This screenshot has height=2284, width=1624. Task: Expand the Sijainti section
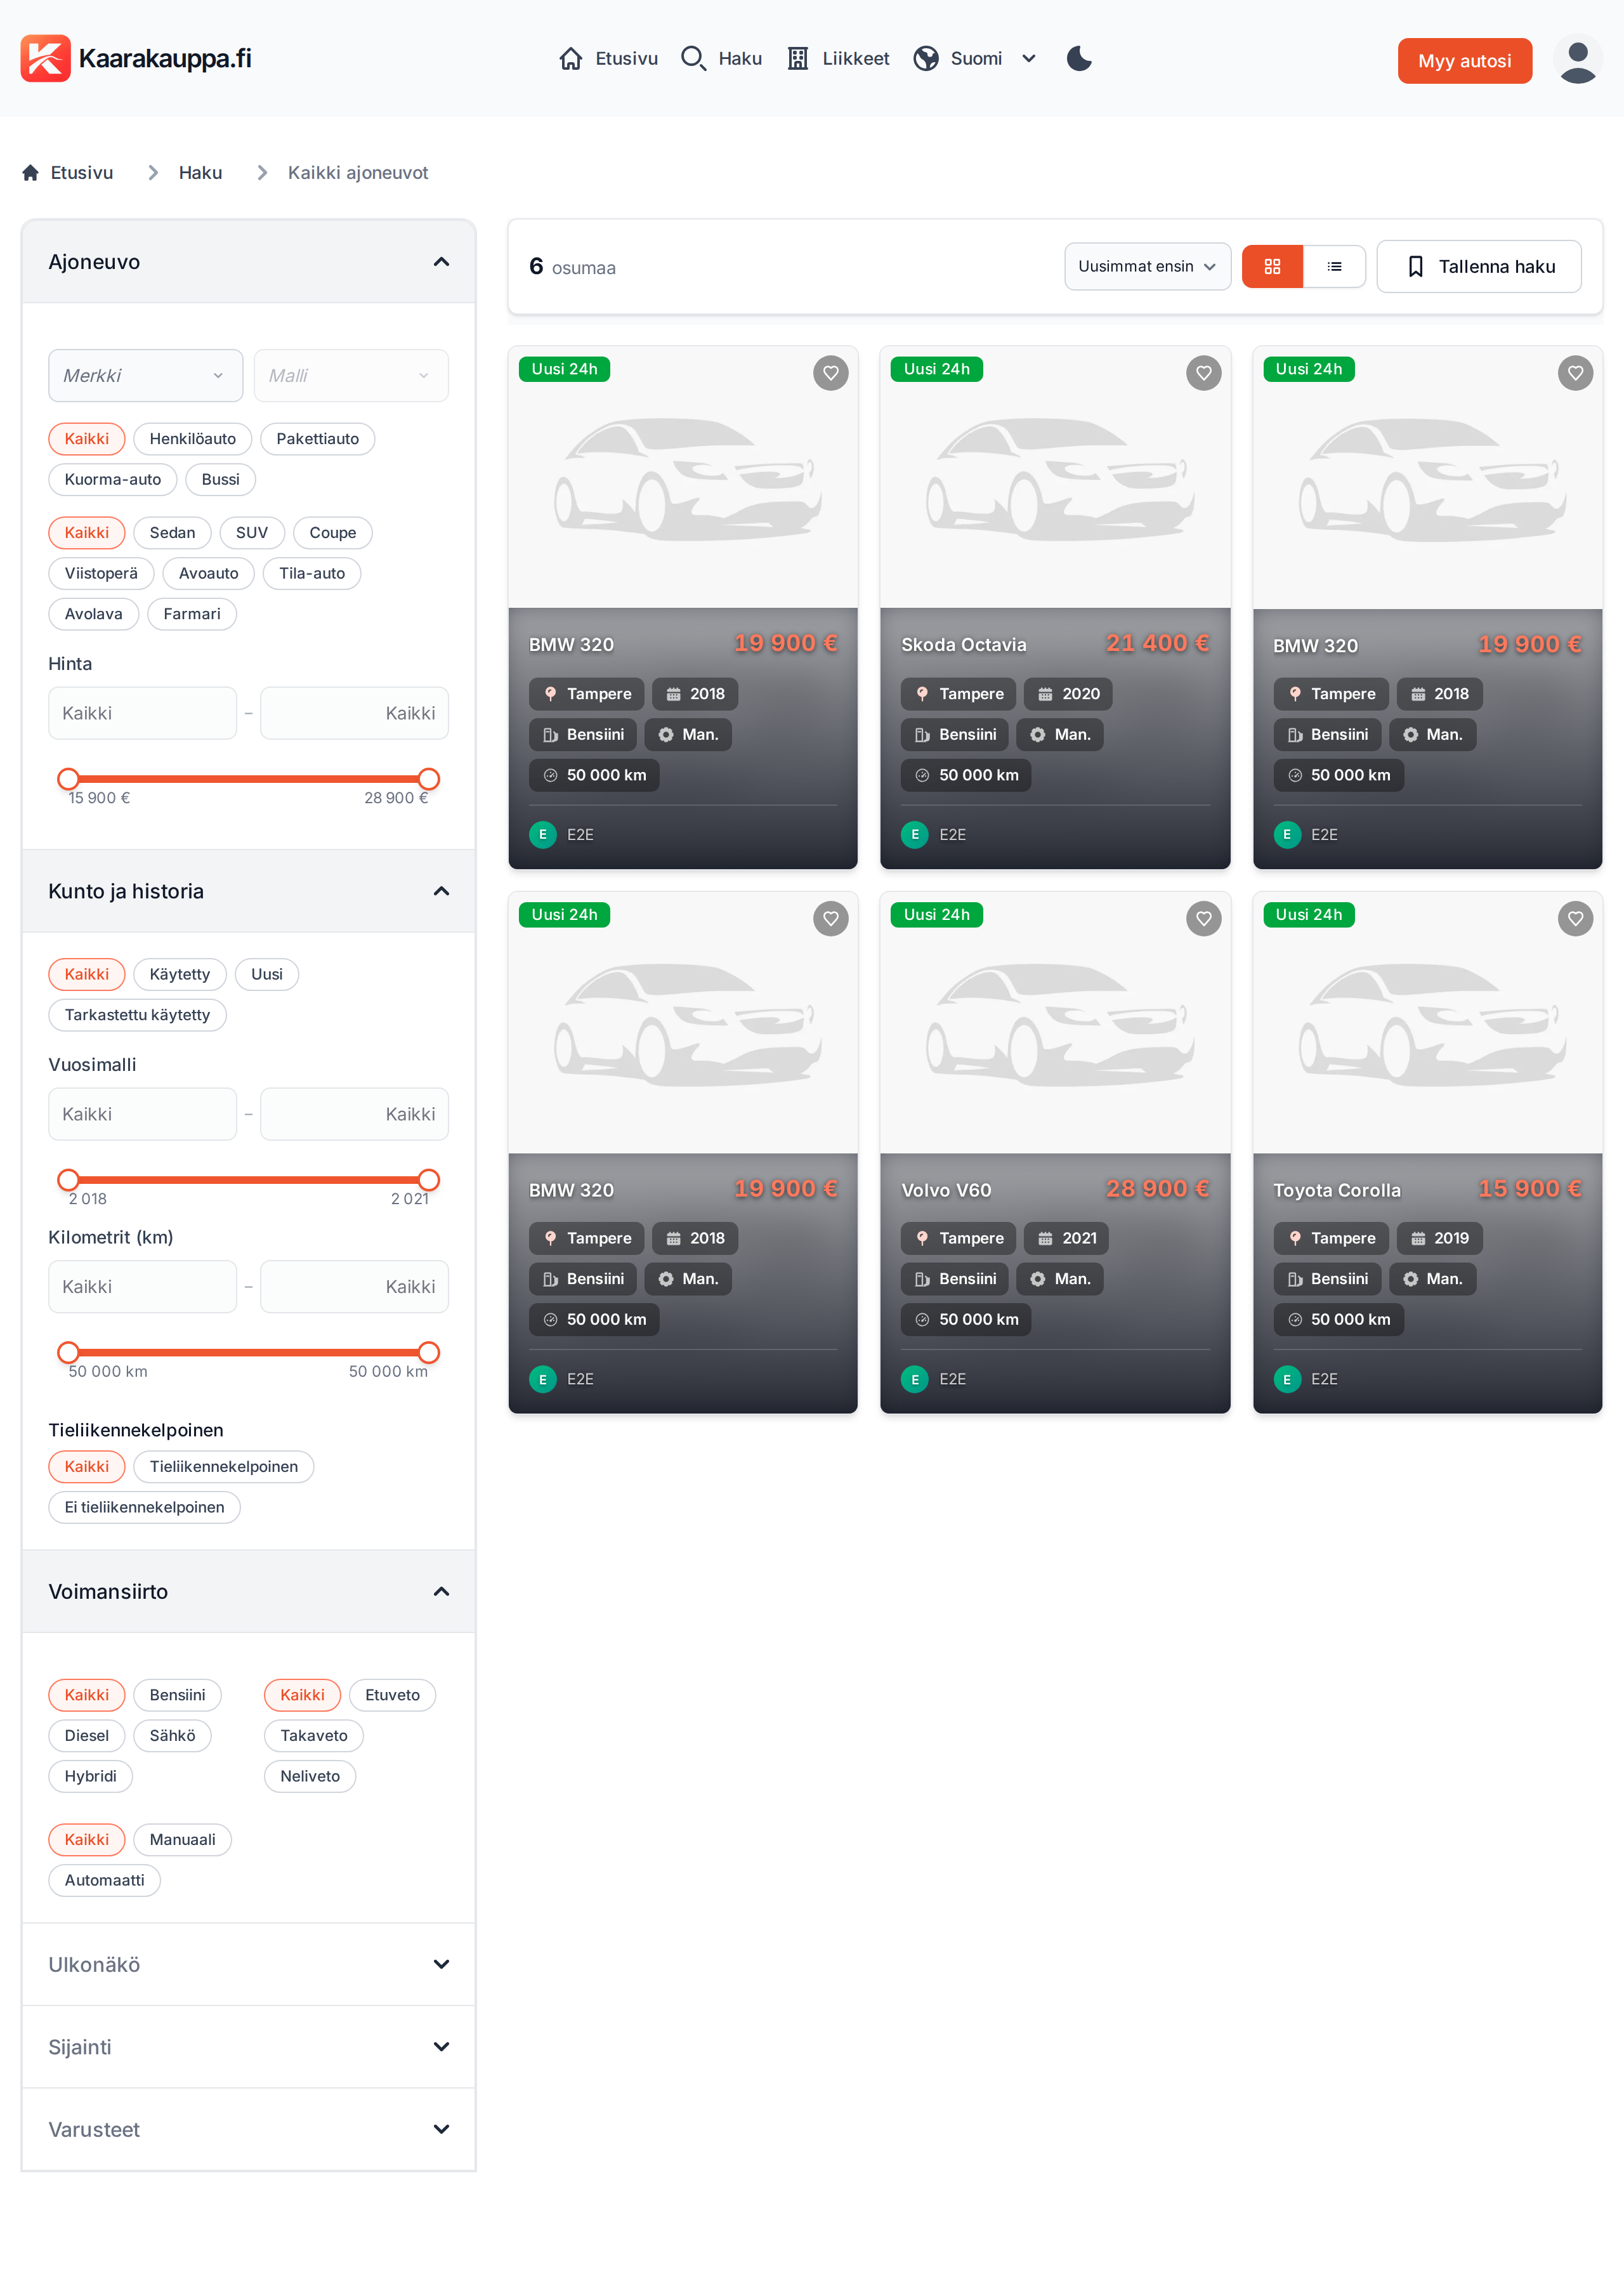coord(248,2048)
